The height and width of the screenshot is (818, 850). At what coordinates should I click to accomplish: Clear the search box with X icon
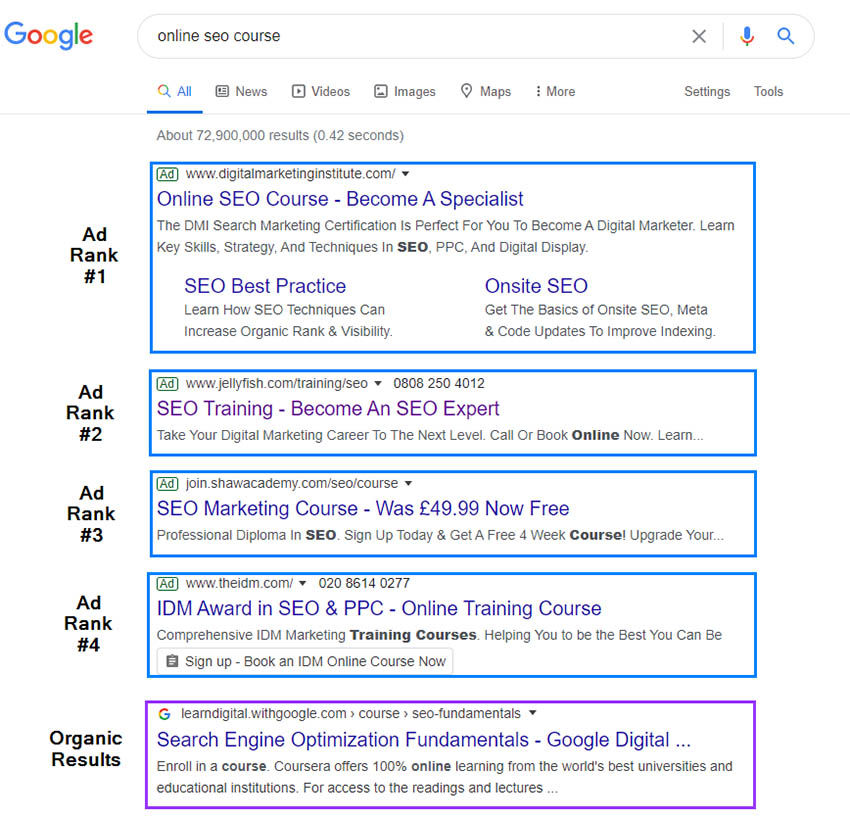click(699, 36)
